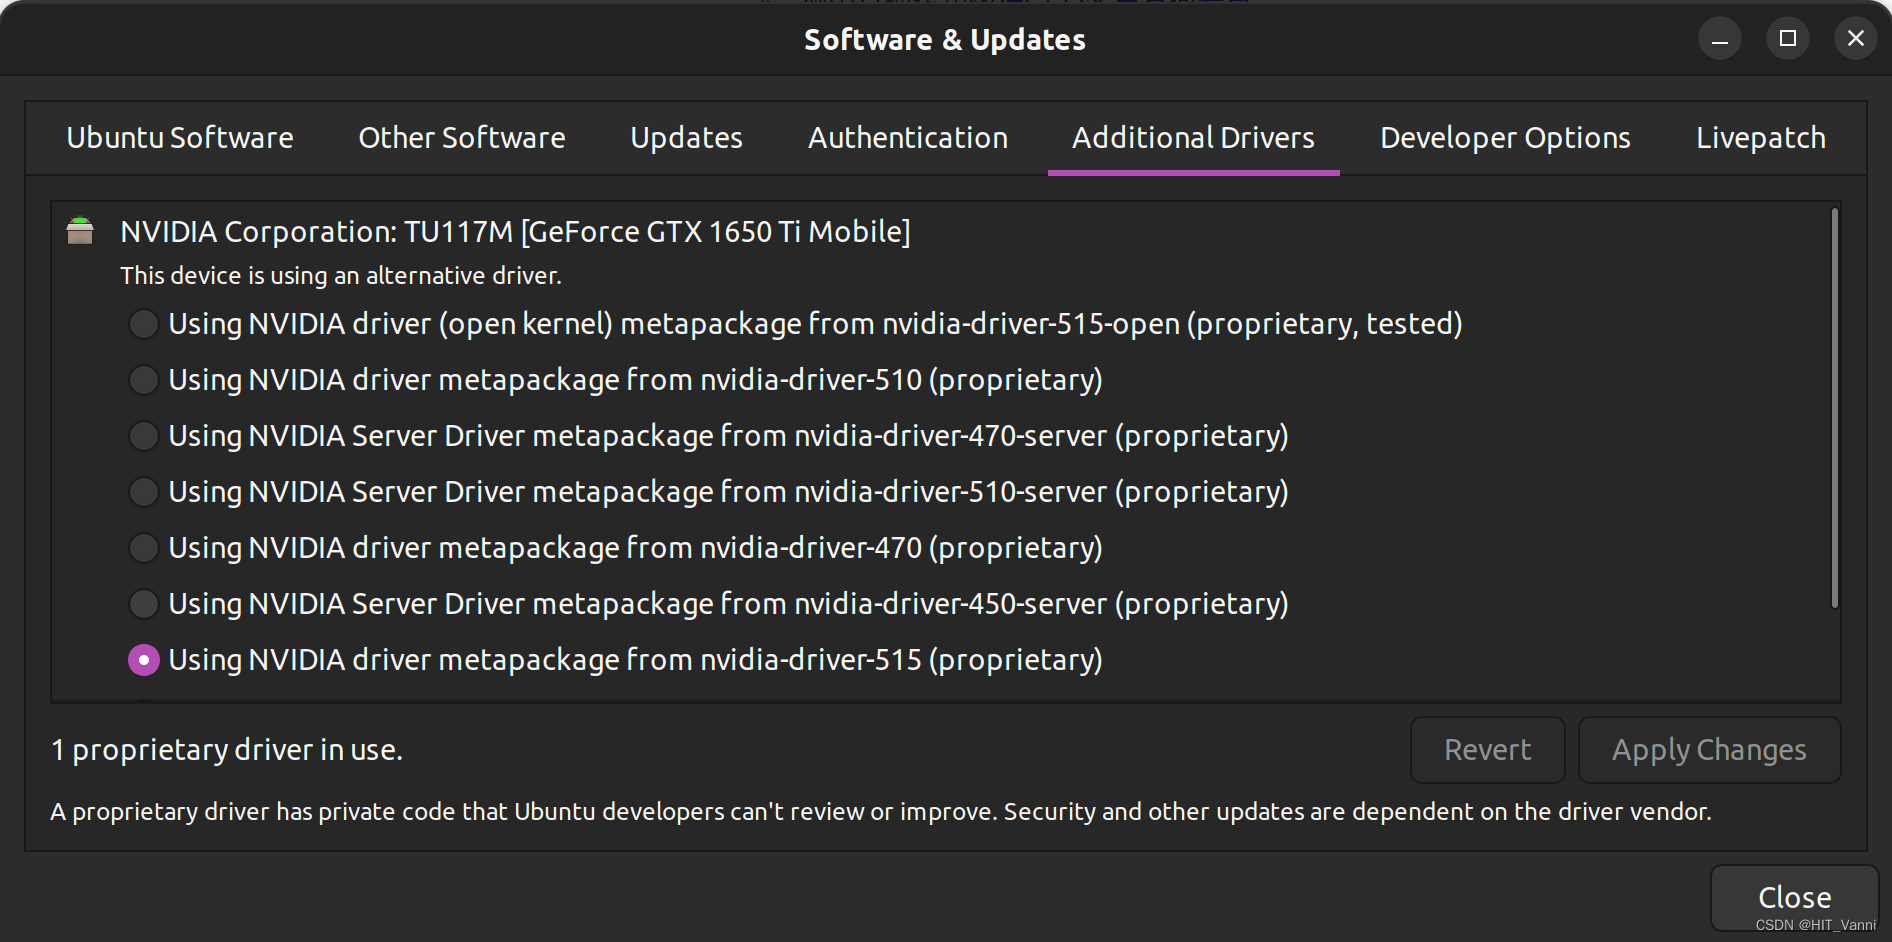The height and width of the screenshot is (942, 1892).
Task: Click the Revert button
Action: (x=1488, y=750)
